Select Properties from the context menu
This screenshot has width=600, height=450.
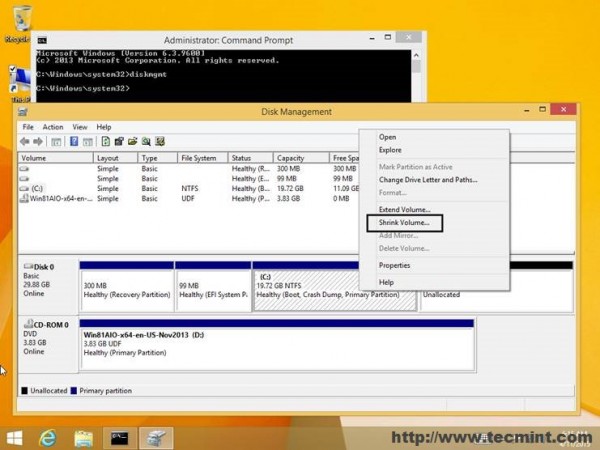click(395, 265)
